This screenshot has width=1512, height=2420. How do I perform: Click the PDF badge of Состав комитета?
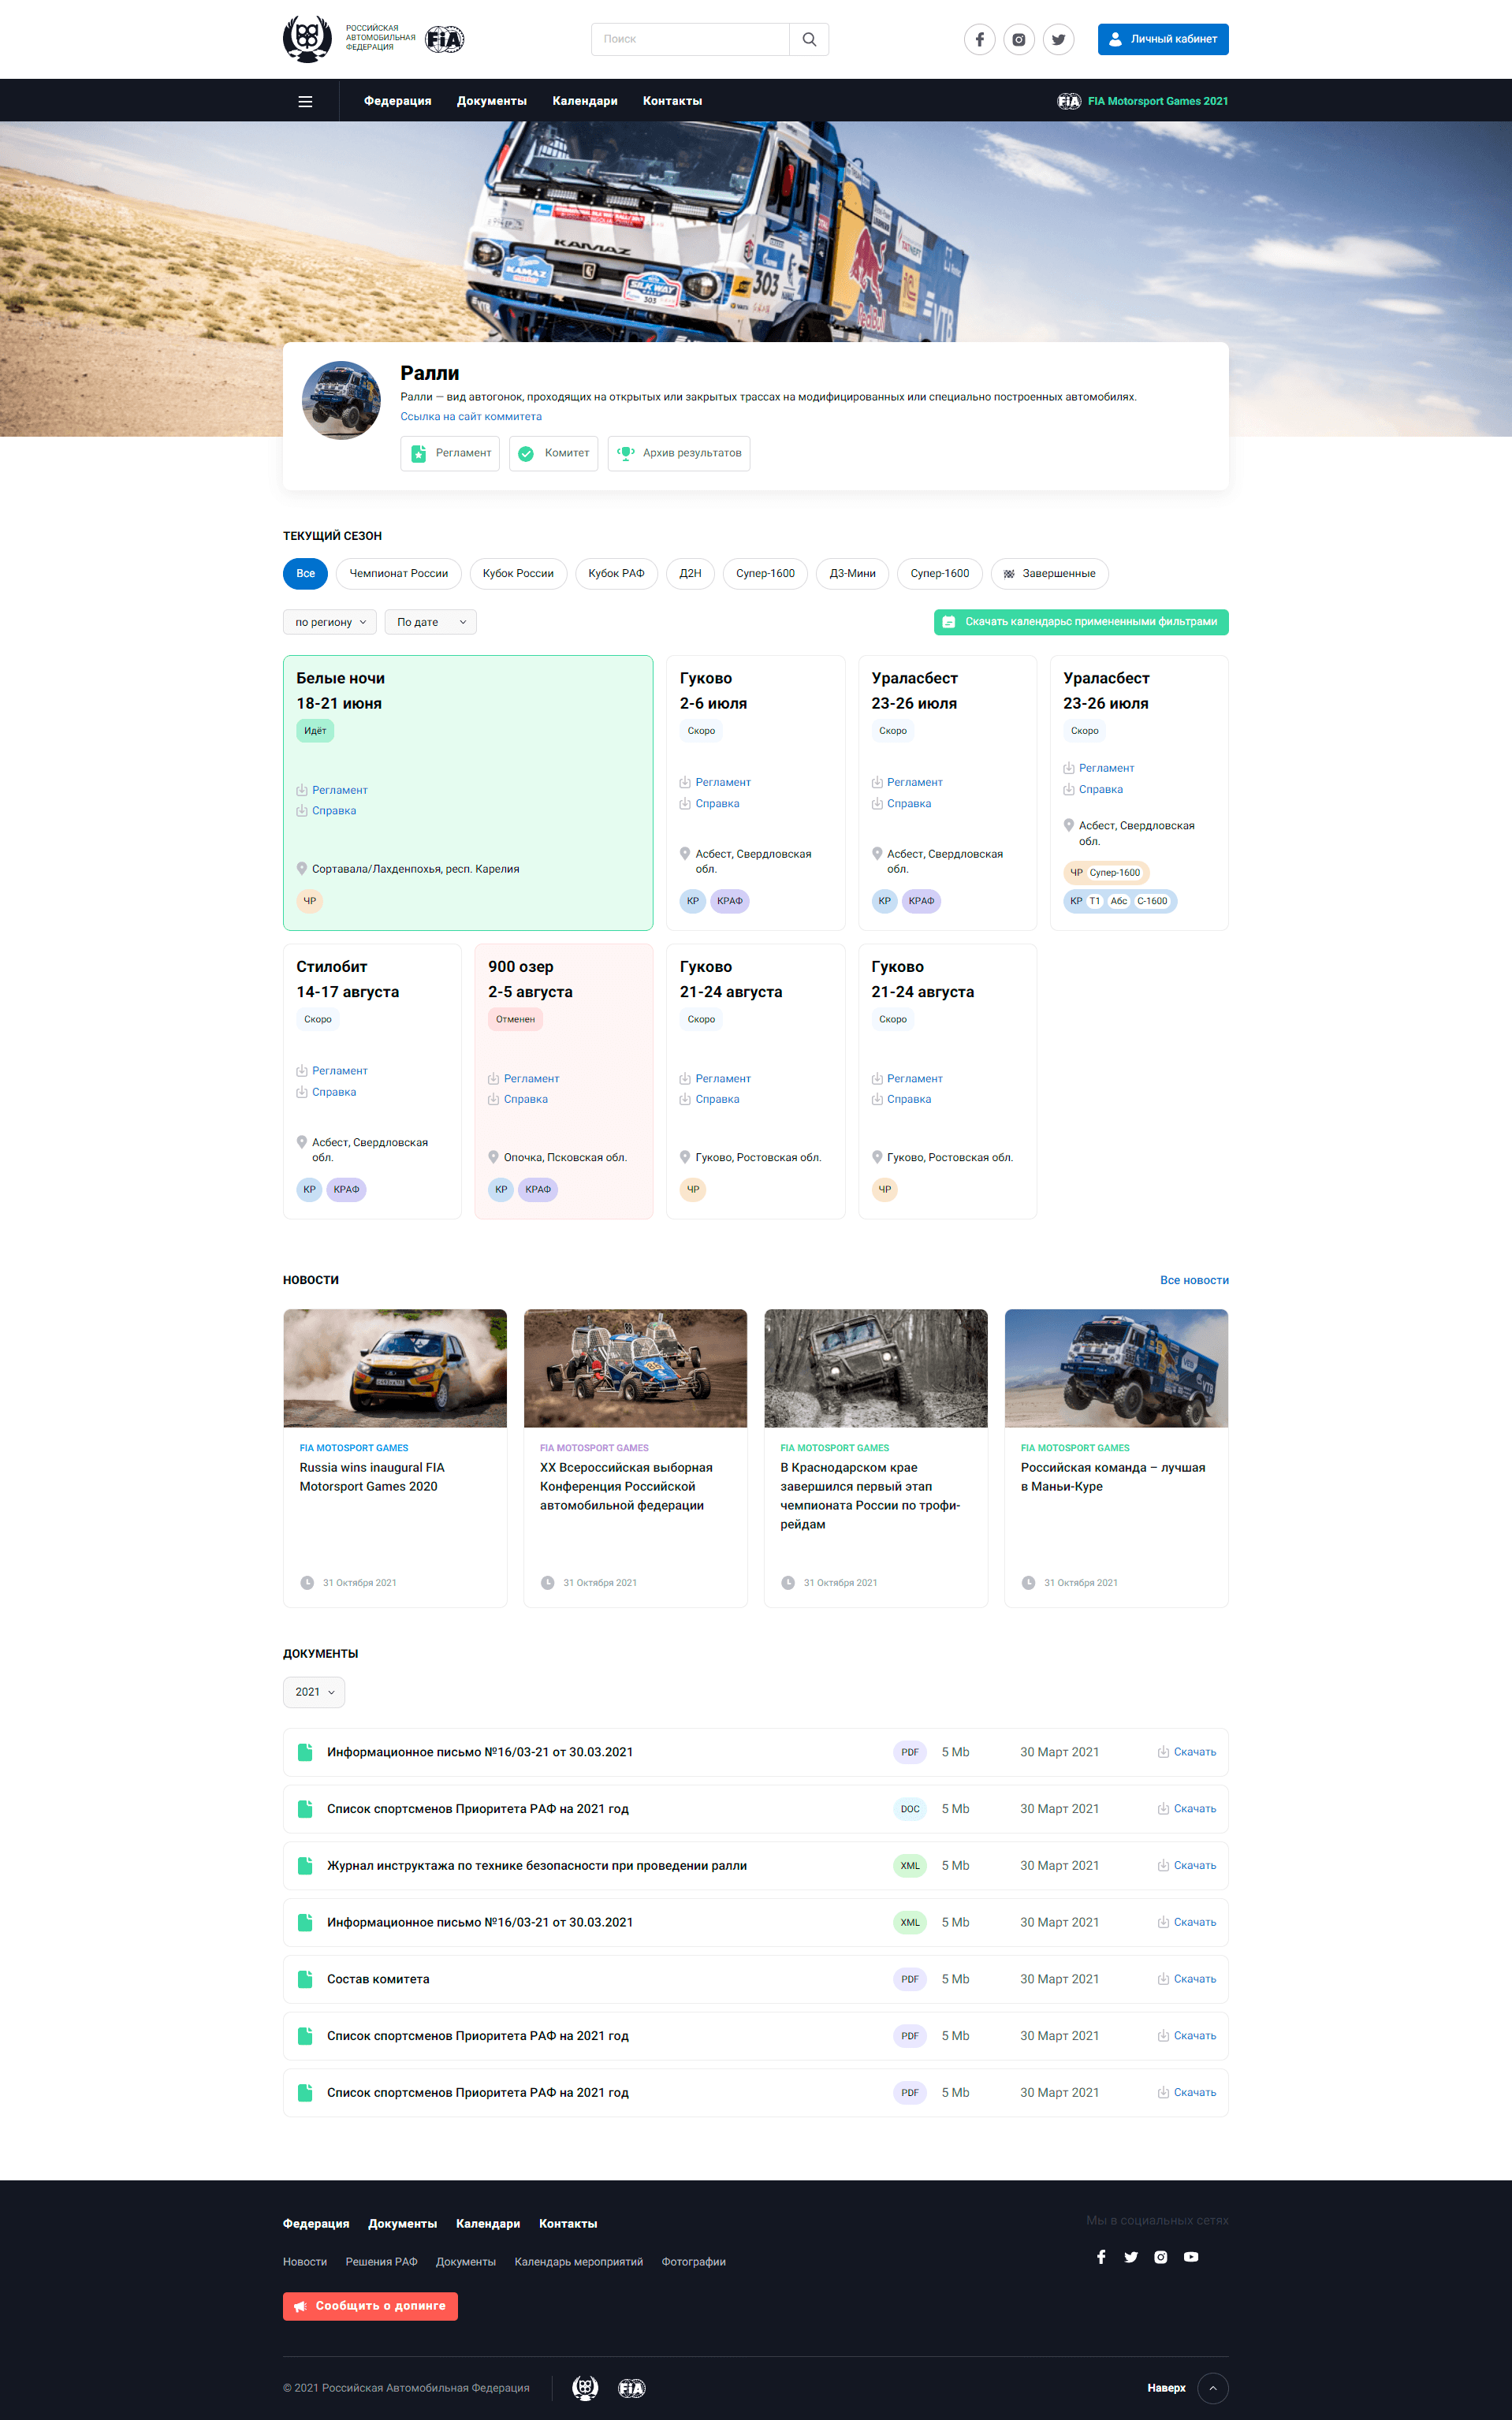click(x=909, y=1978)
